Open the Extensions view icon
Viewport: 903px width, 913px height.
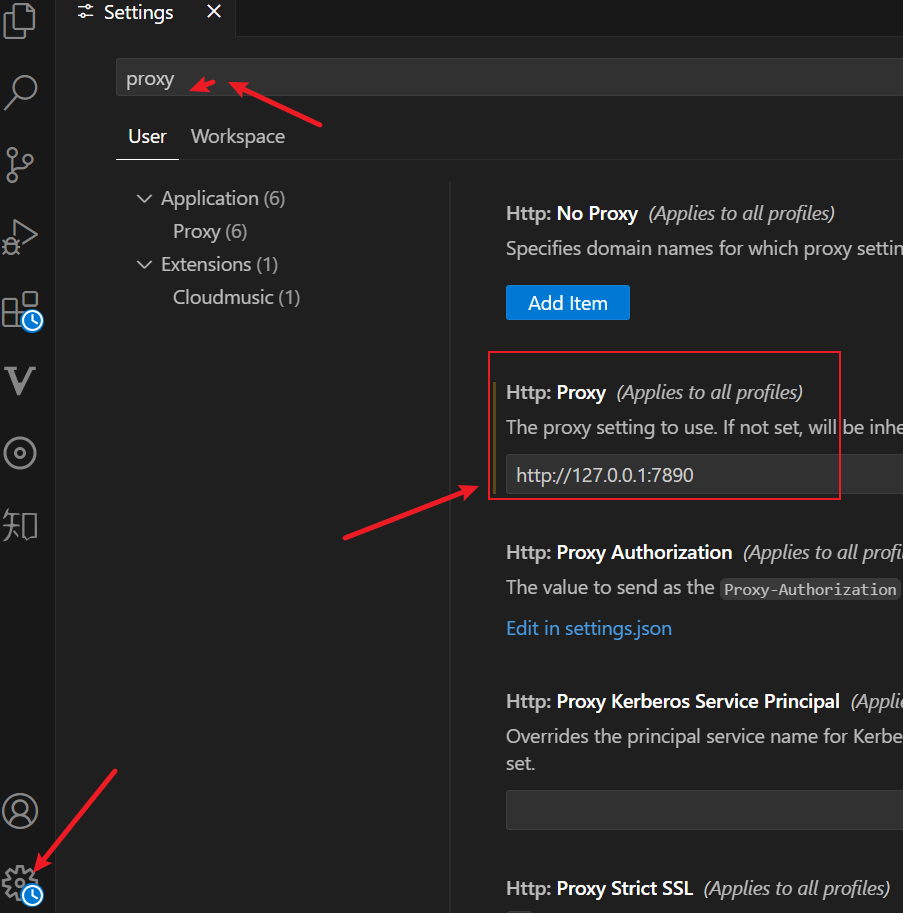pyautogui.click(x=21, y=309)
